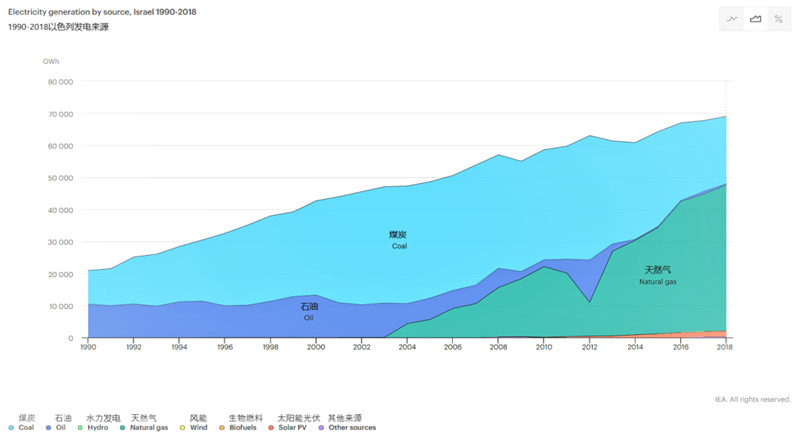Switch to percentage share view
Viewport: 800px width, 440px height.
point(779,19)
